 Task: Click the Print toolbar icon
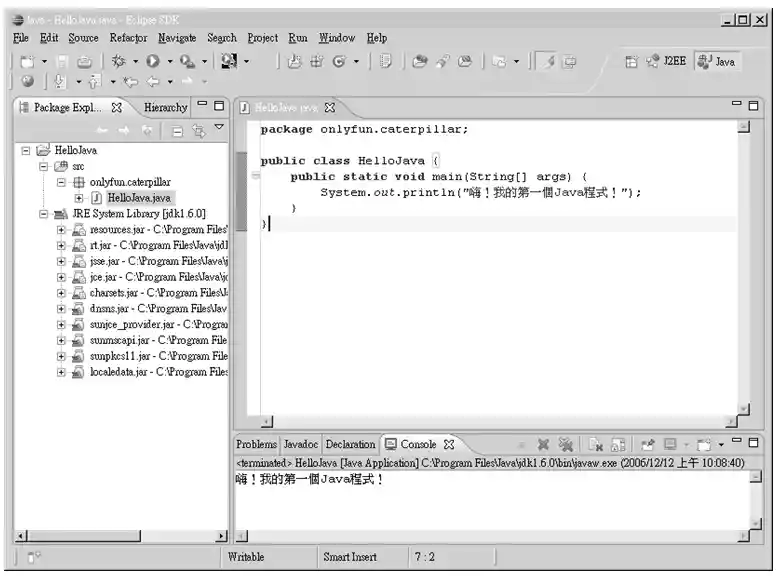(84, 61)
